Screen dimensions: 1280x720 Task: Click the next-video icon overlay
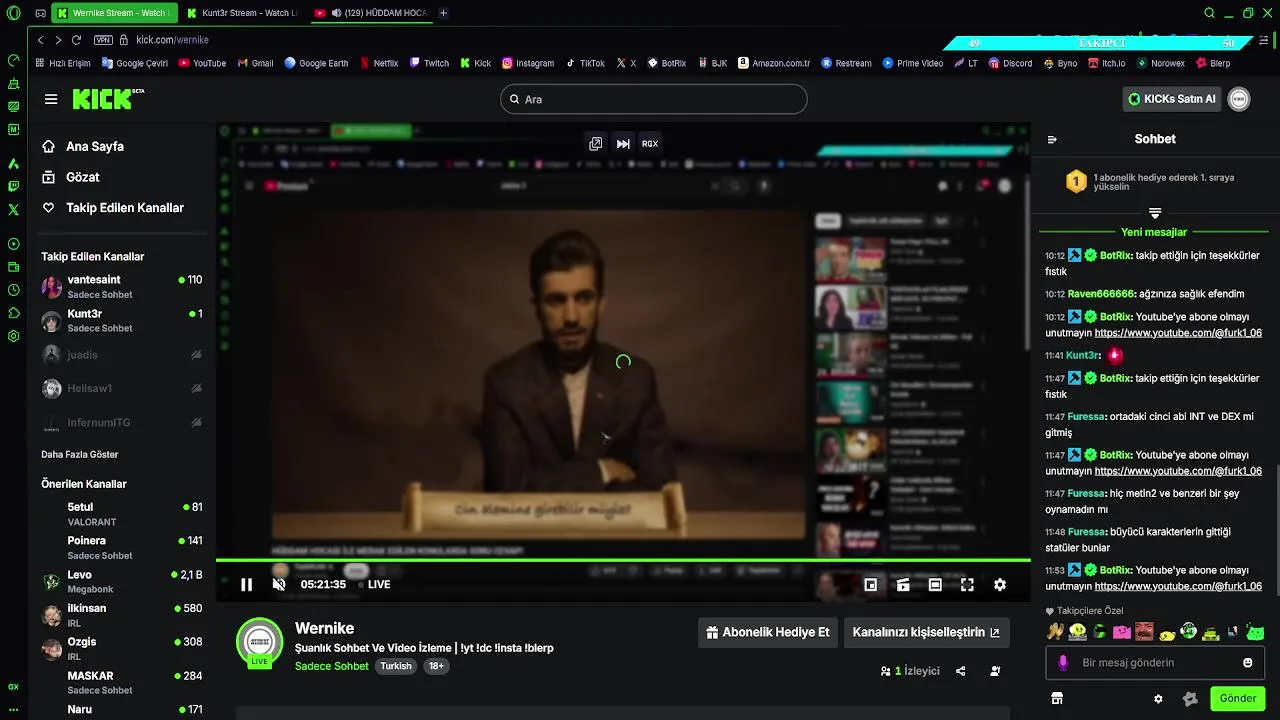click(623, 144)
